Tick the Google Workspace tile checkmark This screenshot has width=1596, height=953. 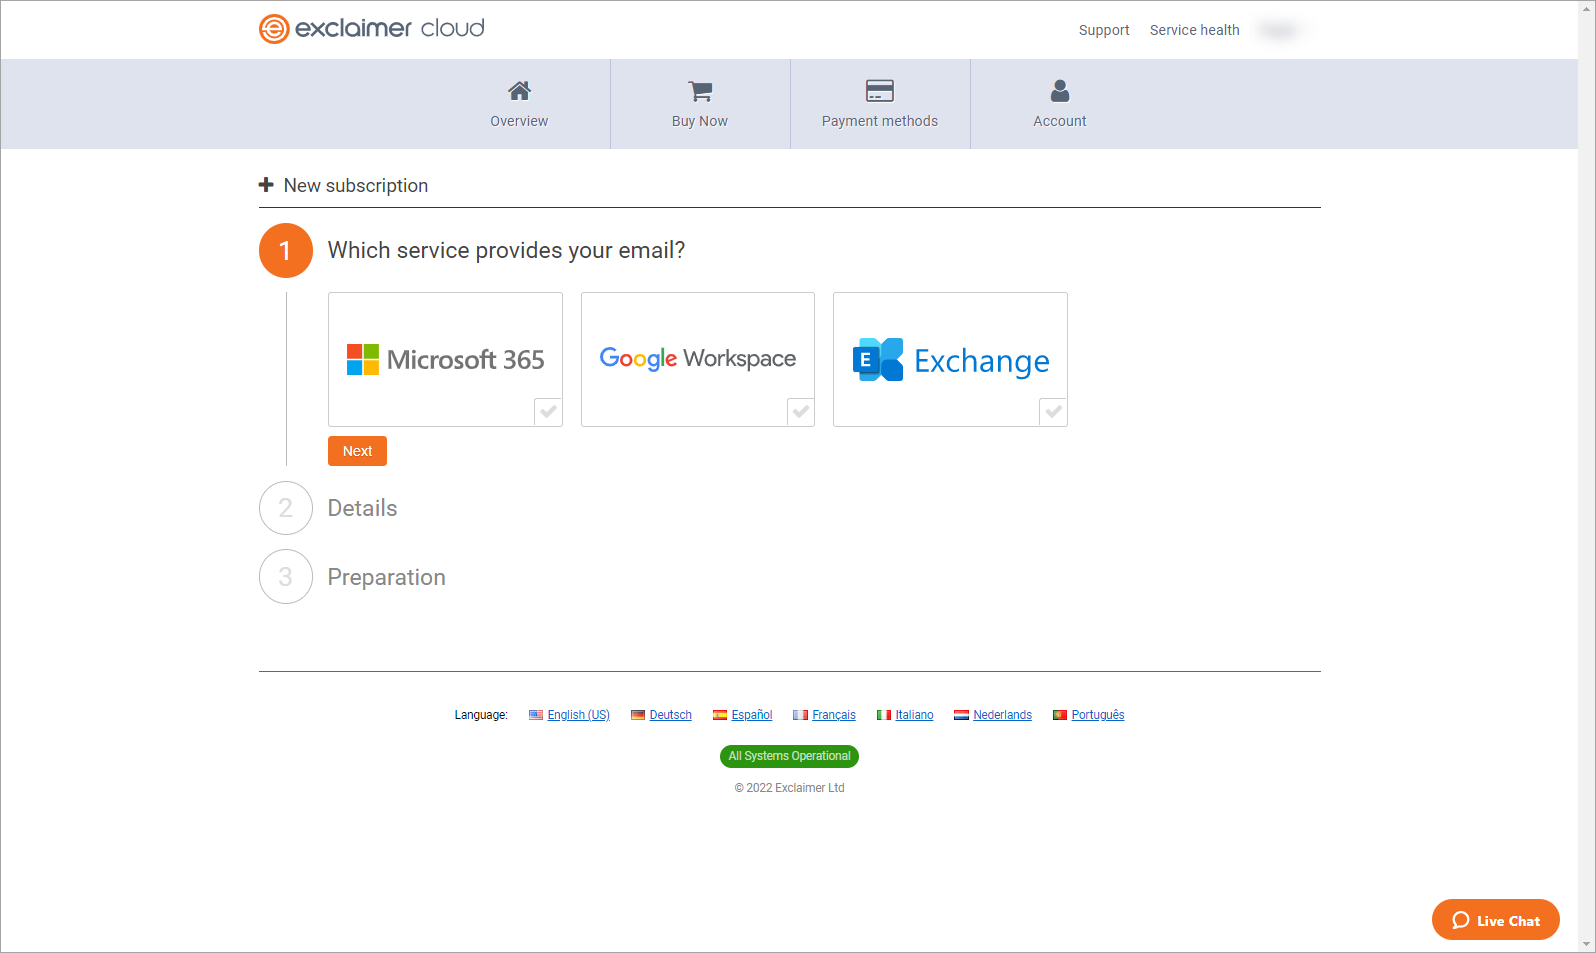pos(800,412)
